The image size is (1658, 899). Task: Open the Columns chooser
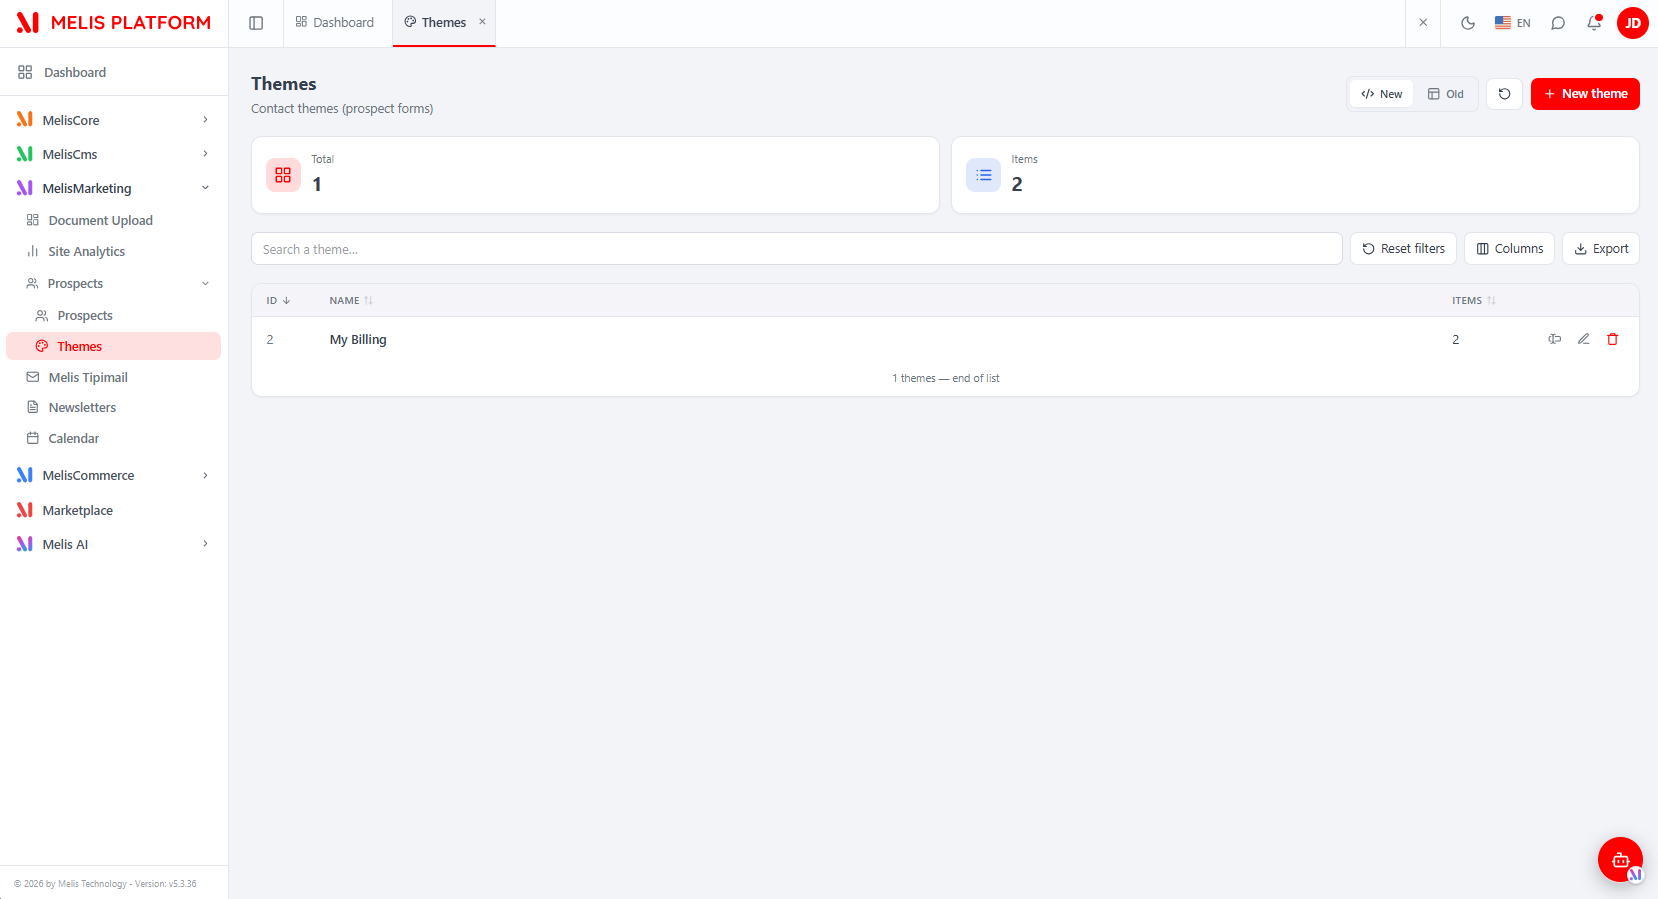pos(1509,249)
